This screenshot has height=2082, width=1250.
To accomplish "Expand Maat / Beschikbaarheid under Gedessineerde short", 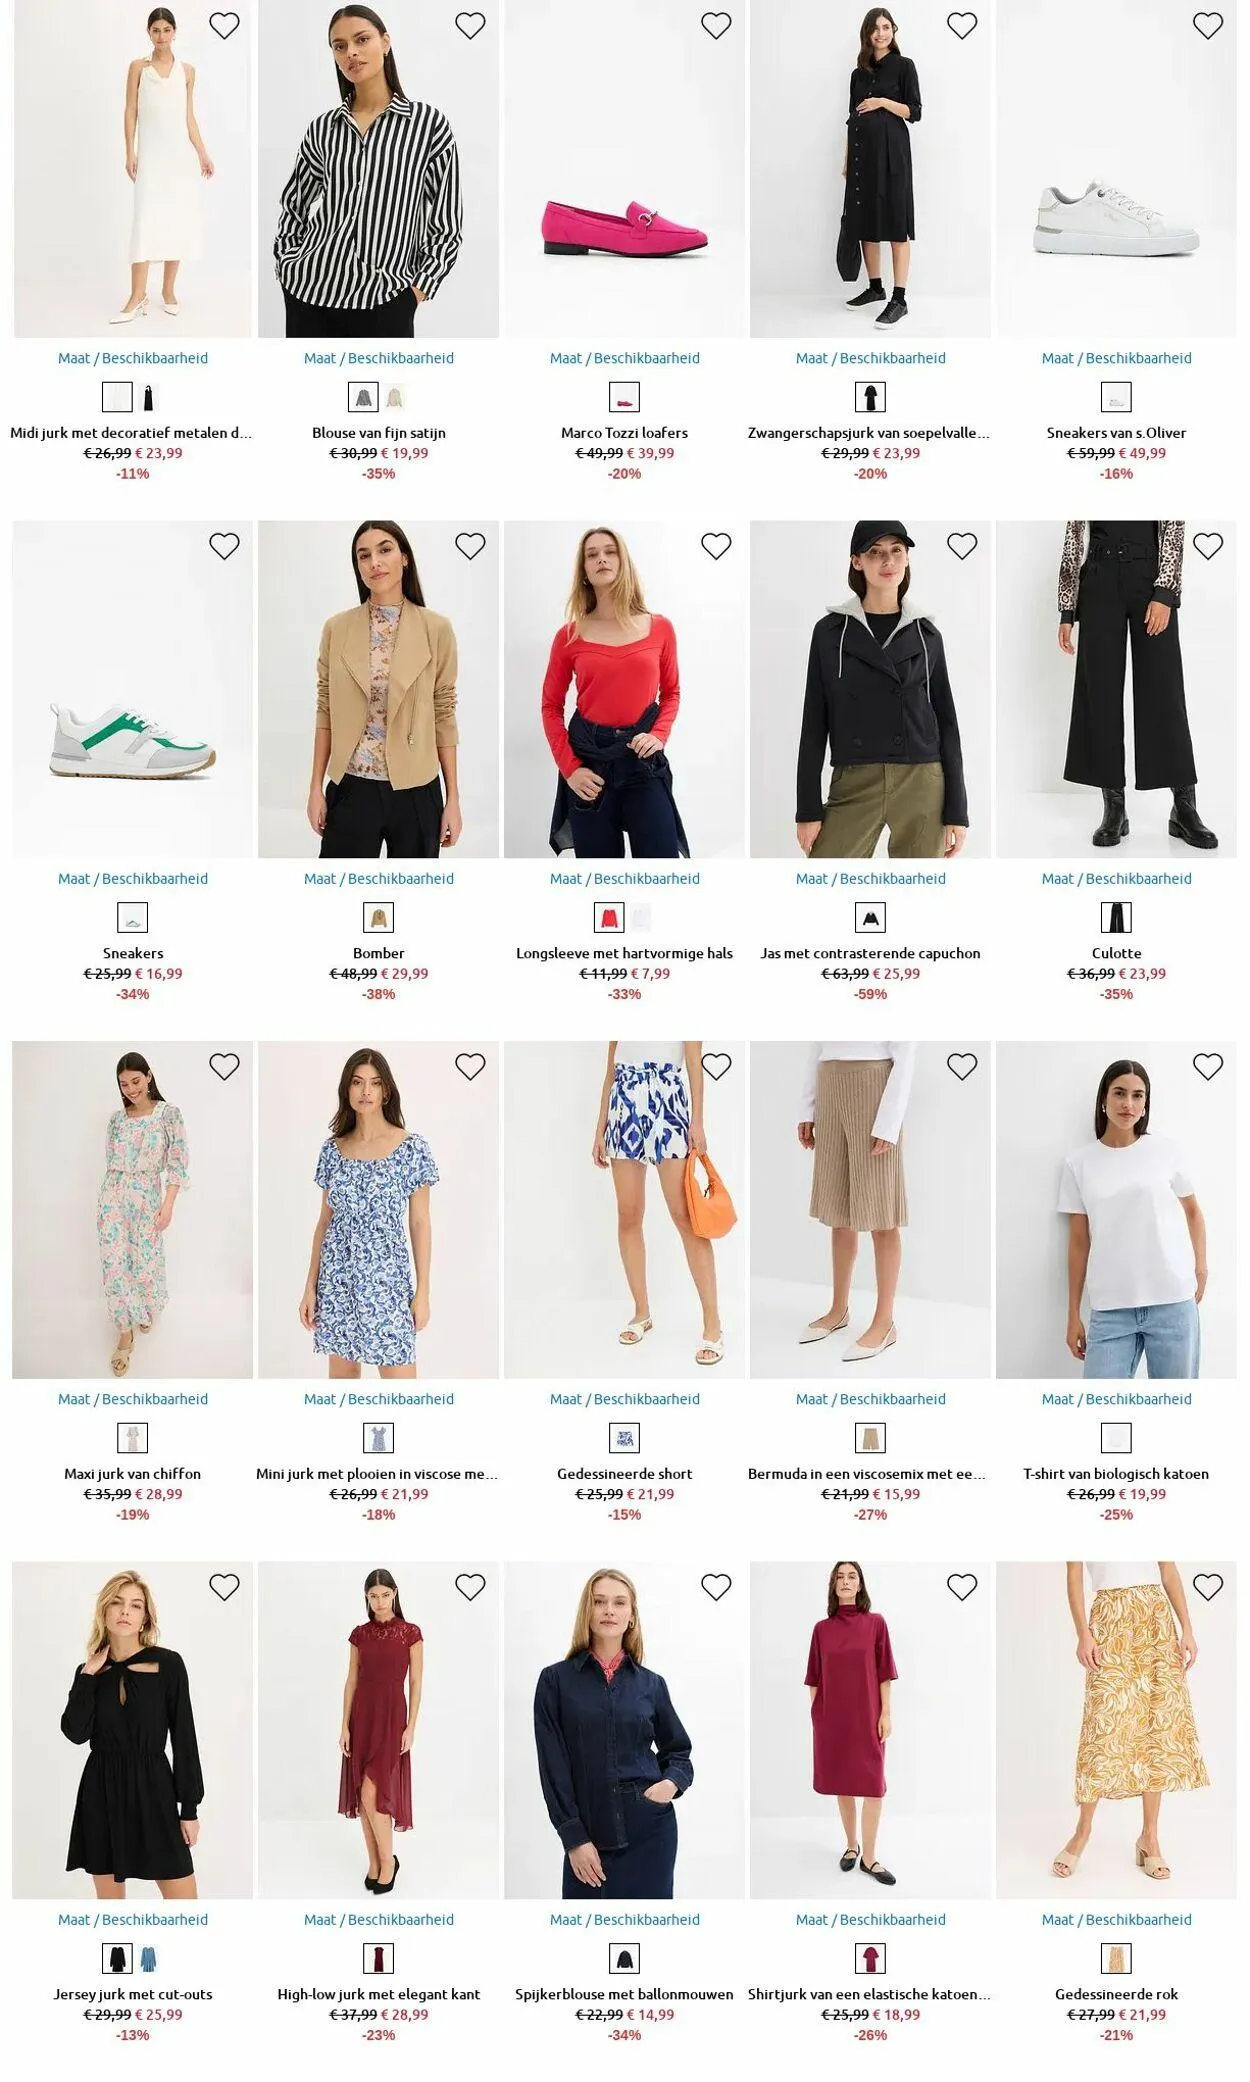I will (625, 1399).
